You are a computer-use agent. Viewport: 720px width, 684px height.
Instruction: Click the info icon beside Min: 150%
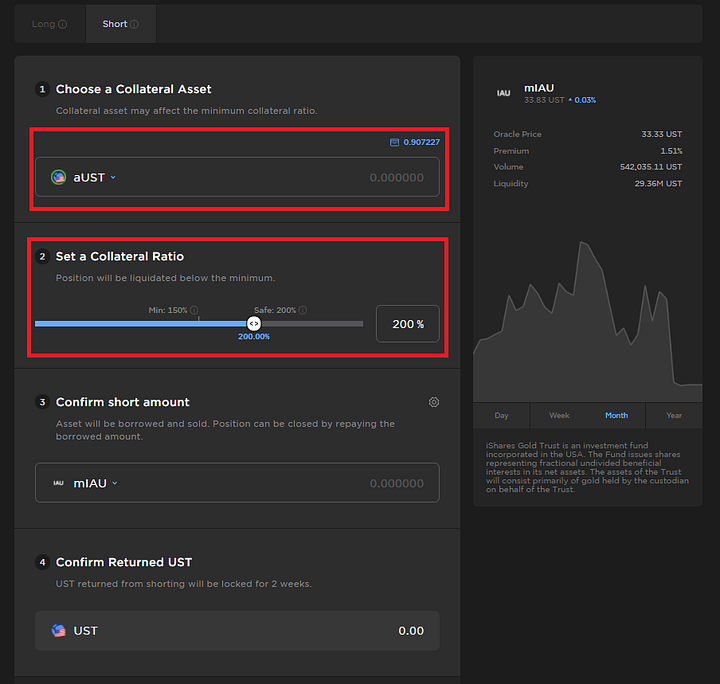point(194,310)
